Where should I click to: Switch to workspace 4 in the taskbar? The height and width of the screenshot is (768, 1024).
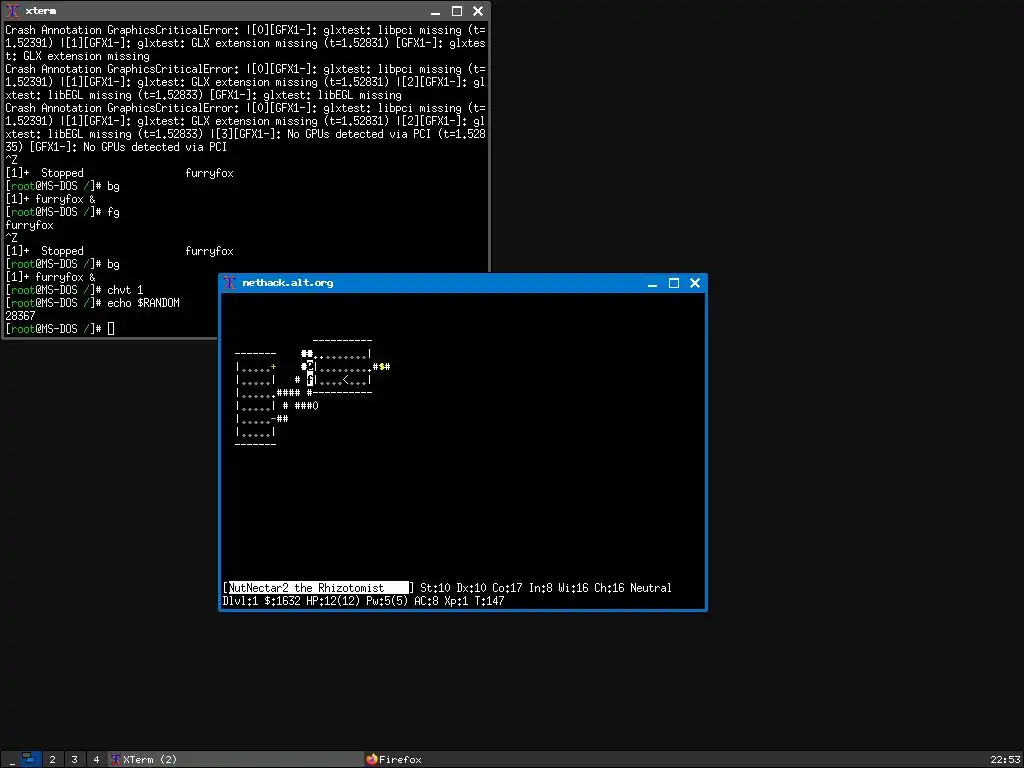(x=96, y=760)
